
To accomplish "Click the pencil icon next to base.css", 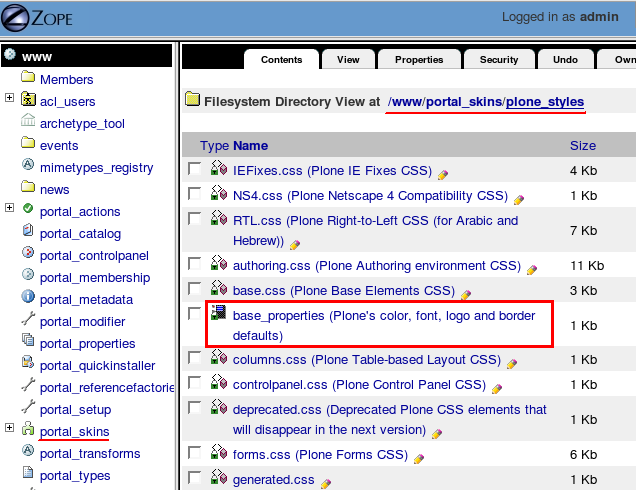I will click(x=466, y=295).
